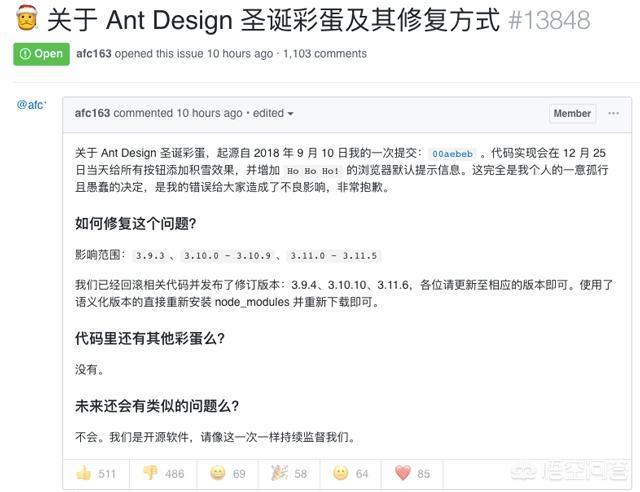Viewport: 640px width, 492px height.
Task: Open afc163's profile from the issue header
Action: [x=94, y=53]
